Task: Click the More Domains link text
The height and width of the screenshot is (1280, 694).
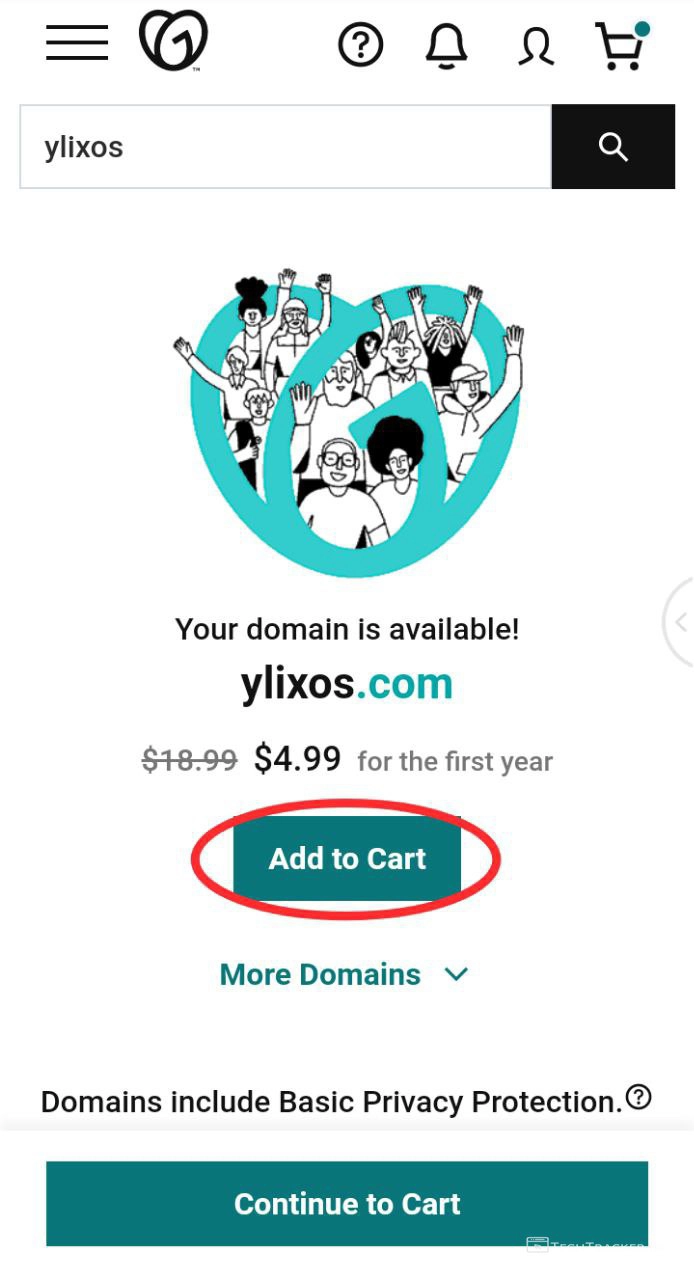Action: [x=320, y=975]
